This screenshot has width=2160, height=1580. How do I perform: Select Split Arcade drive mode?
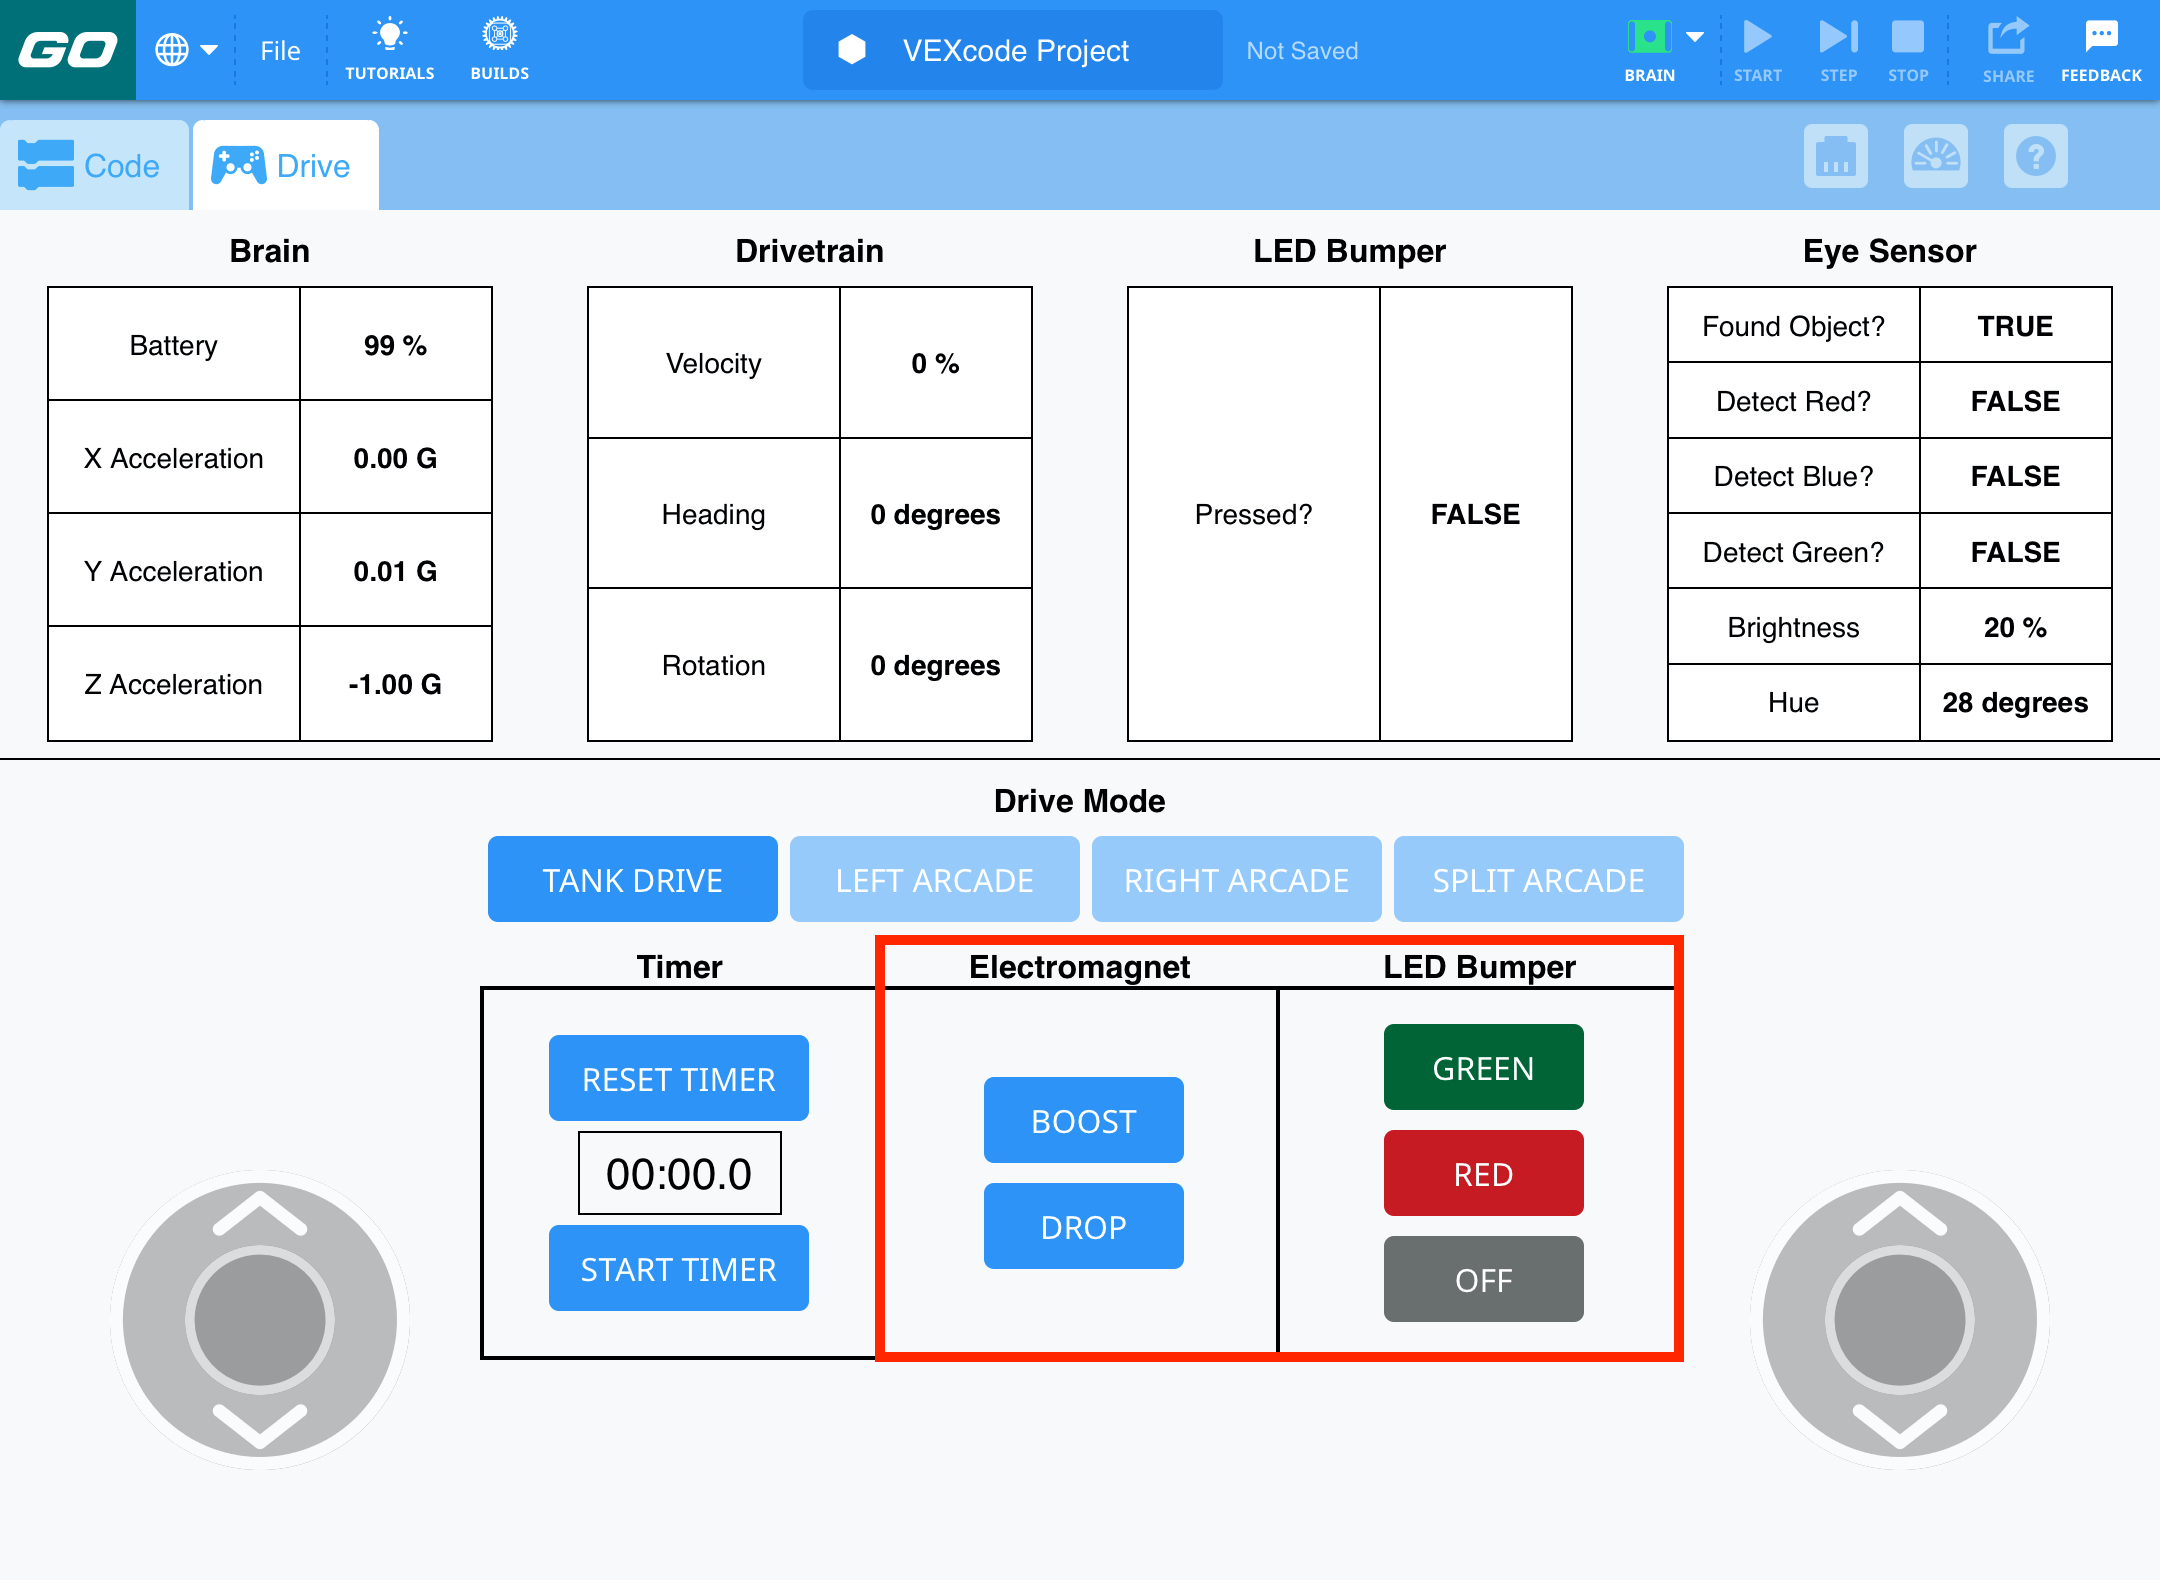point(1538,879)
